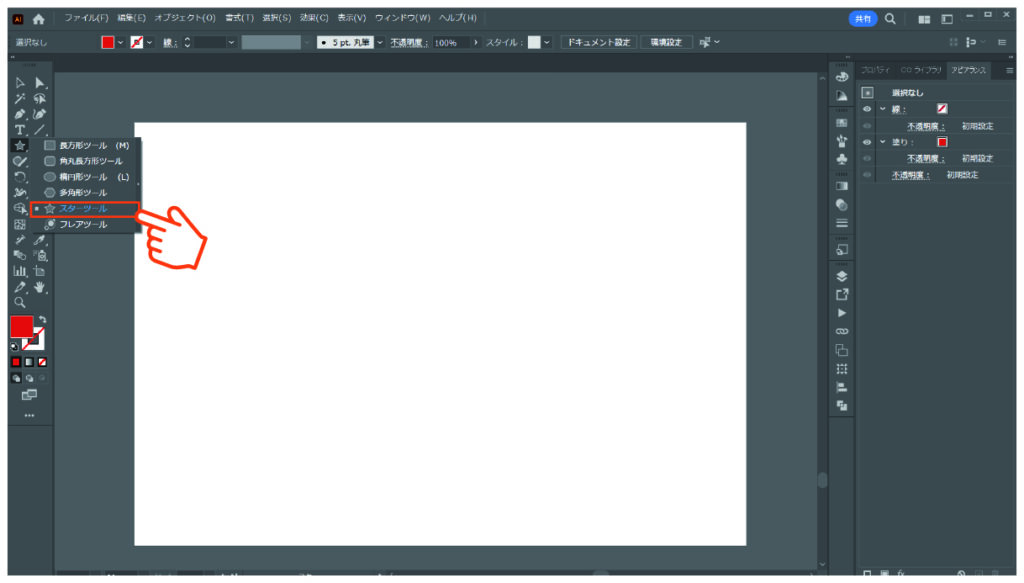Click 塗り red swatch in Appearance panel
Viewport: 1024px width, 583px height.
(942, 142)
